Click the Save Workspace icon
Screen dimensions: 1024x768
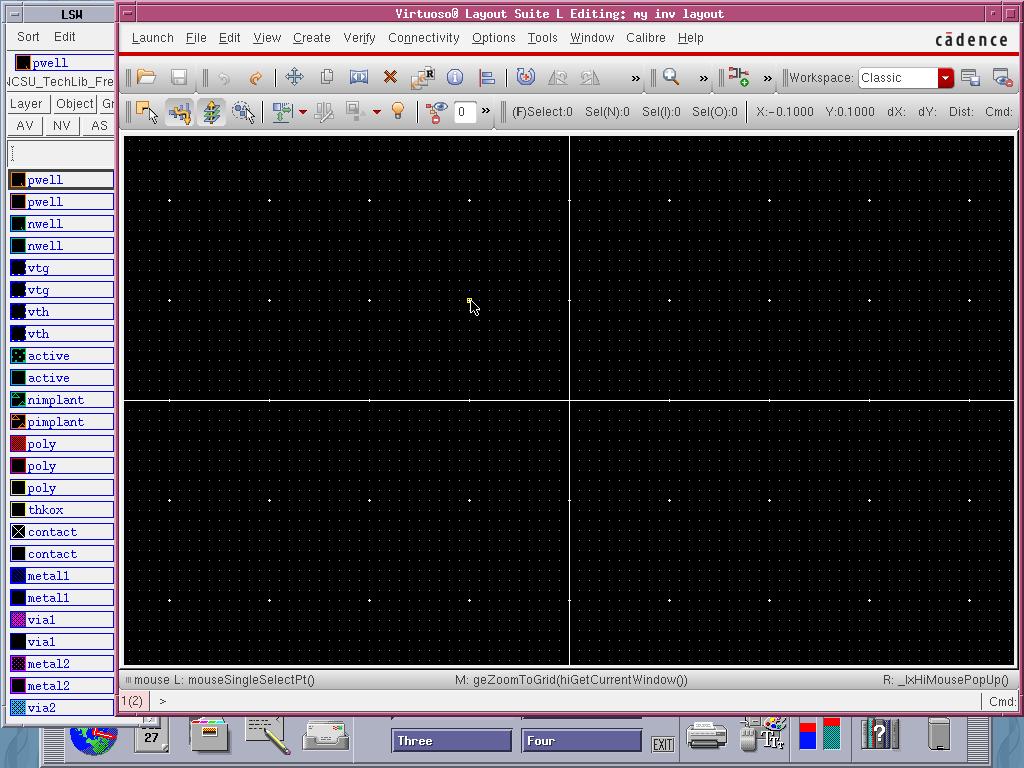(x=970, y=78)
